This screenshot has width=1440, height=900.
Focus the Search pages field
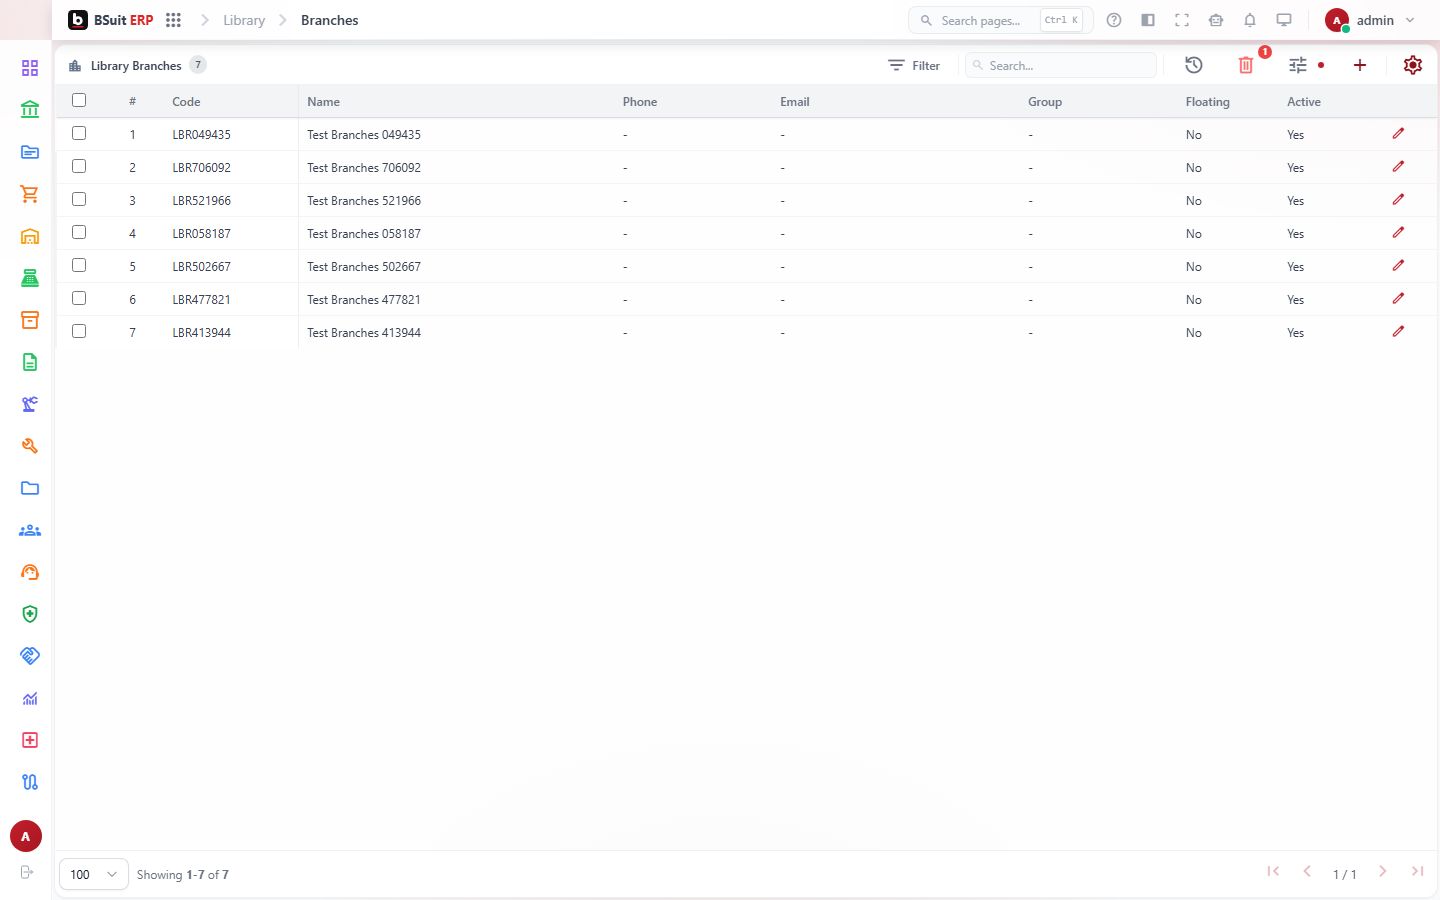click(1000, 20)
